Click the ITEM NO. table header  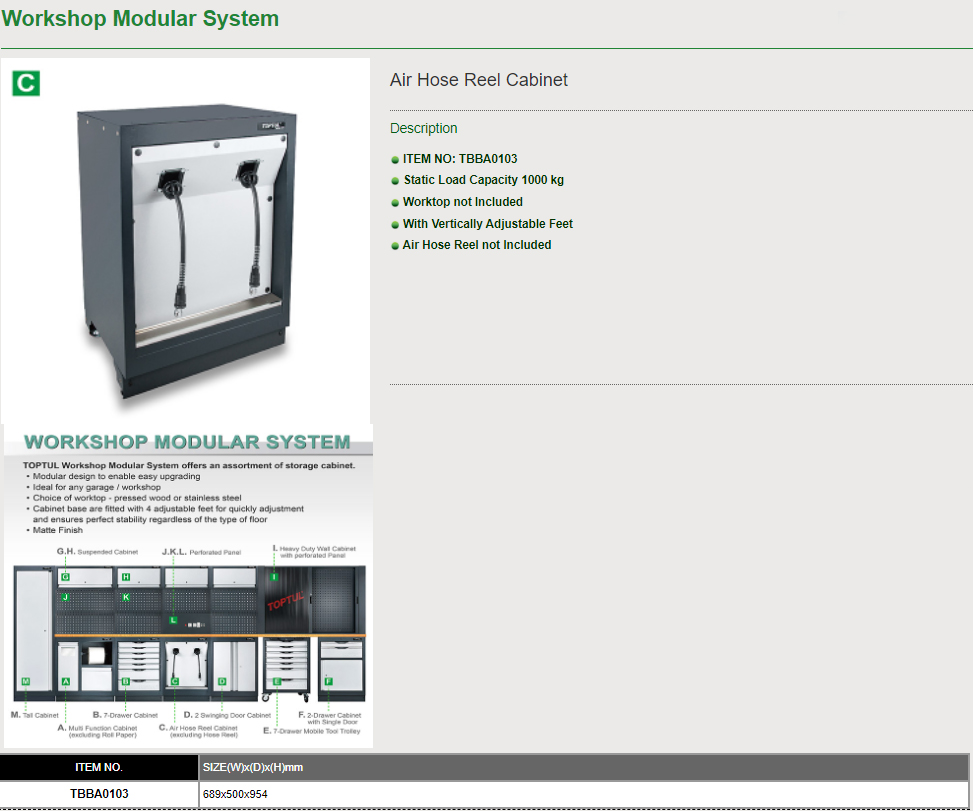(x=99, y=768)
